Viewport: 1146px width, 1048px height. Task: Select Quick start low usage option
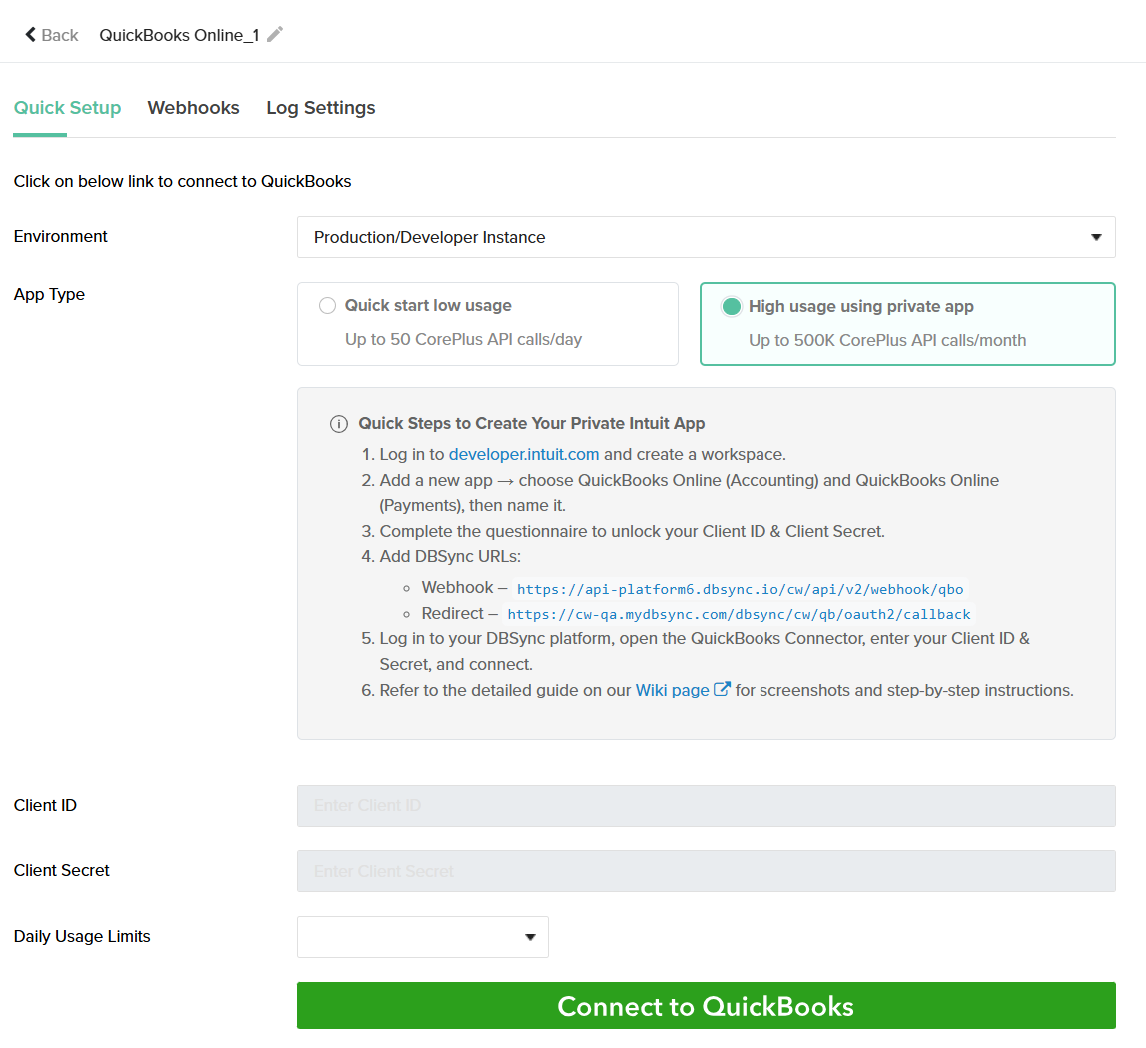tap(327, 306)
